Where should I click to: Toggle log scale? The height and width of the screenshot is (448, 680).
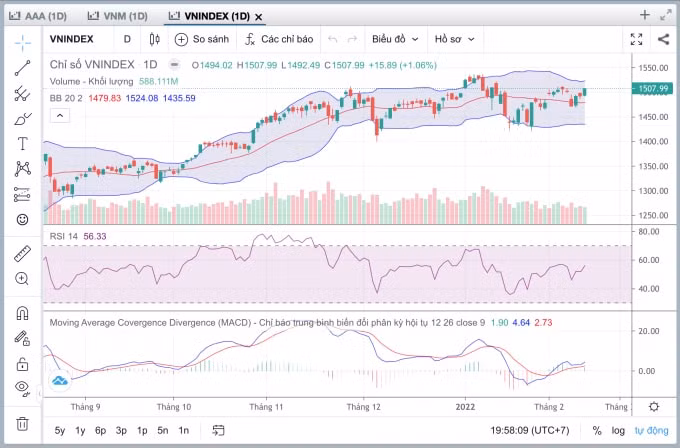point(618,431)
